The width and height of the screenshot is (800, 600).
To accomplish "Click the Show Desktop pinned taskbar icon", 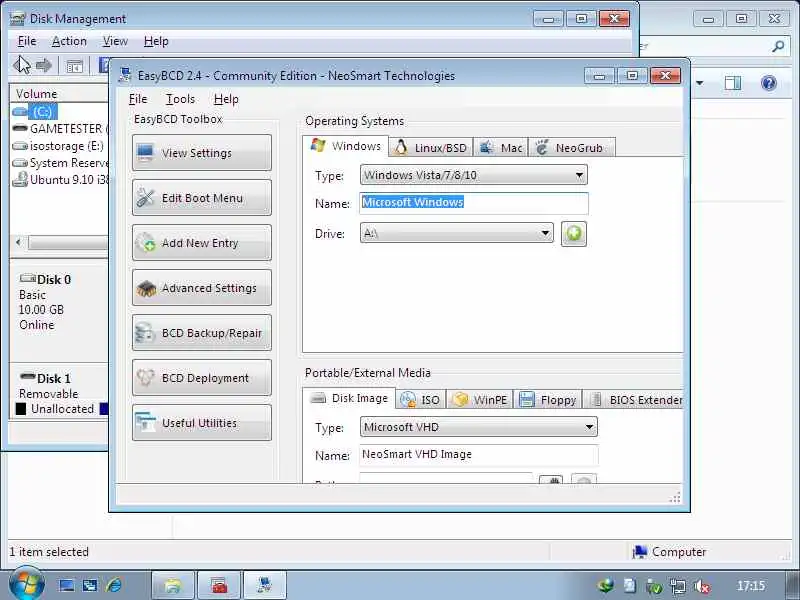I will [66, 585].
